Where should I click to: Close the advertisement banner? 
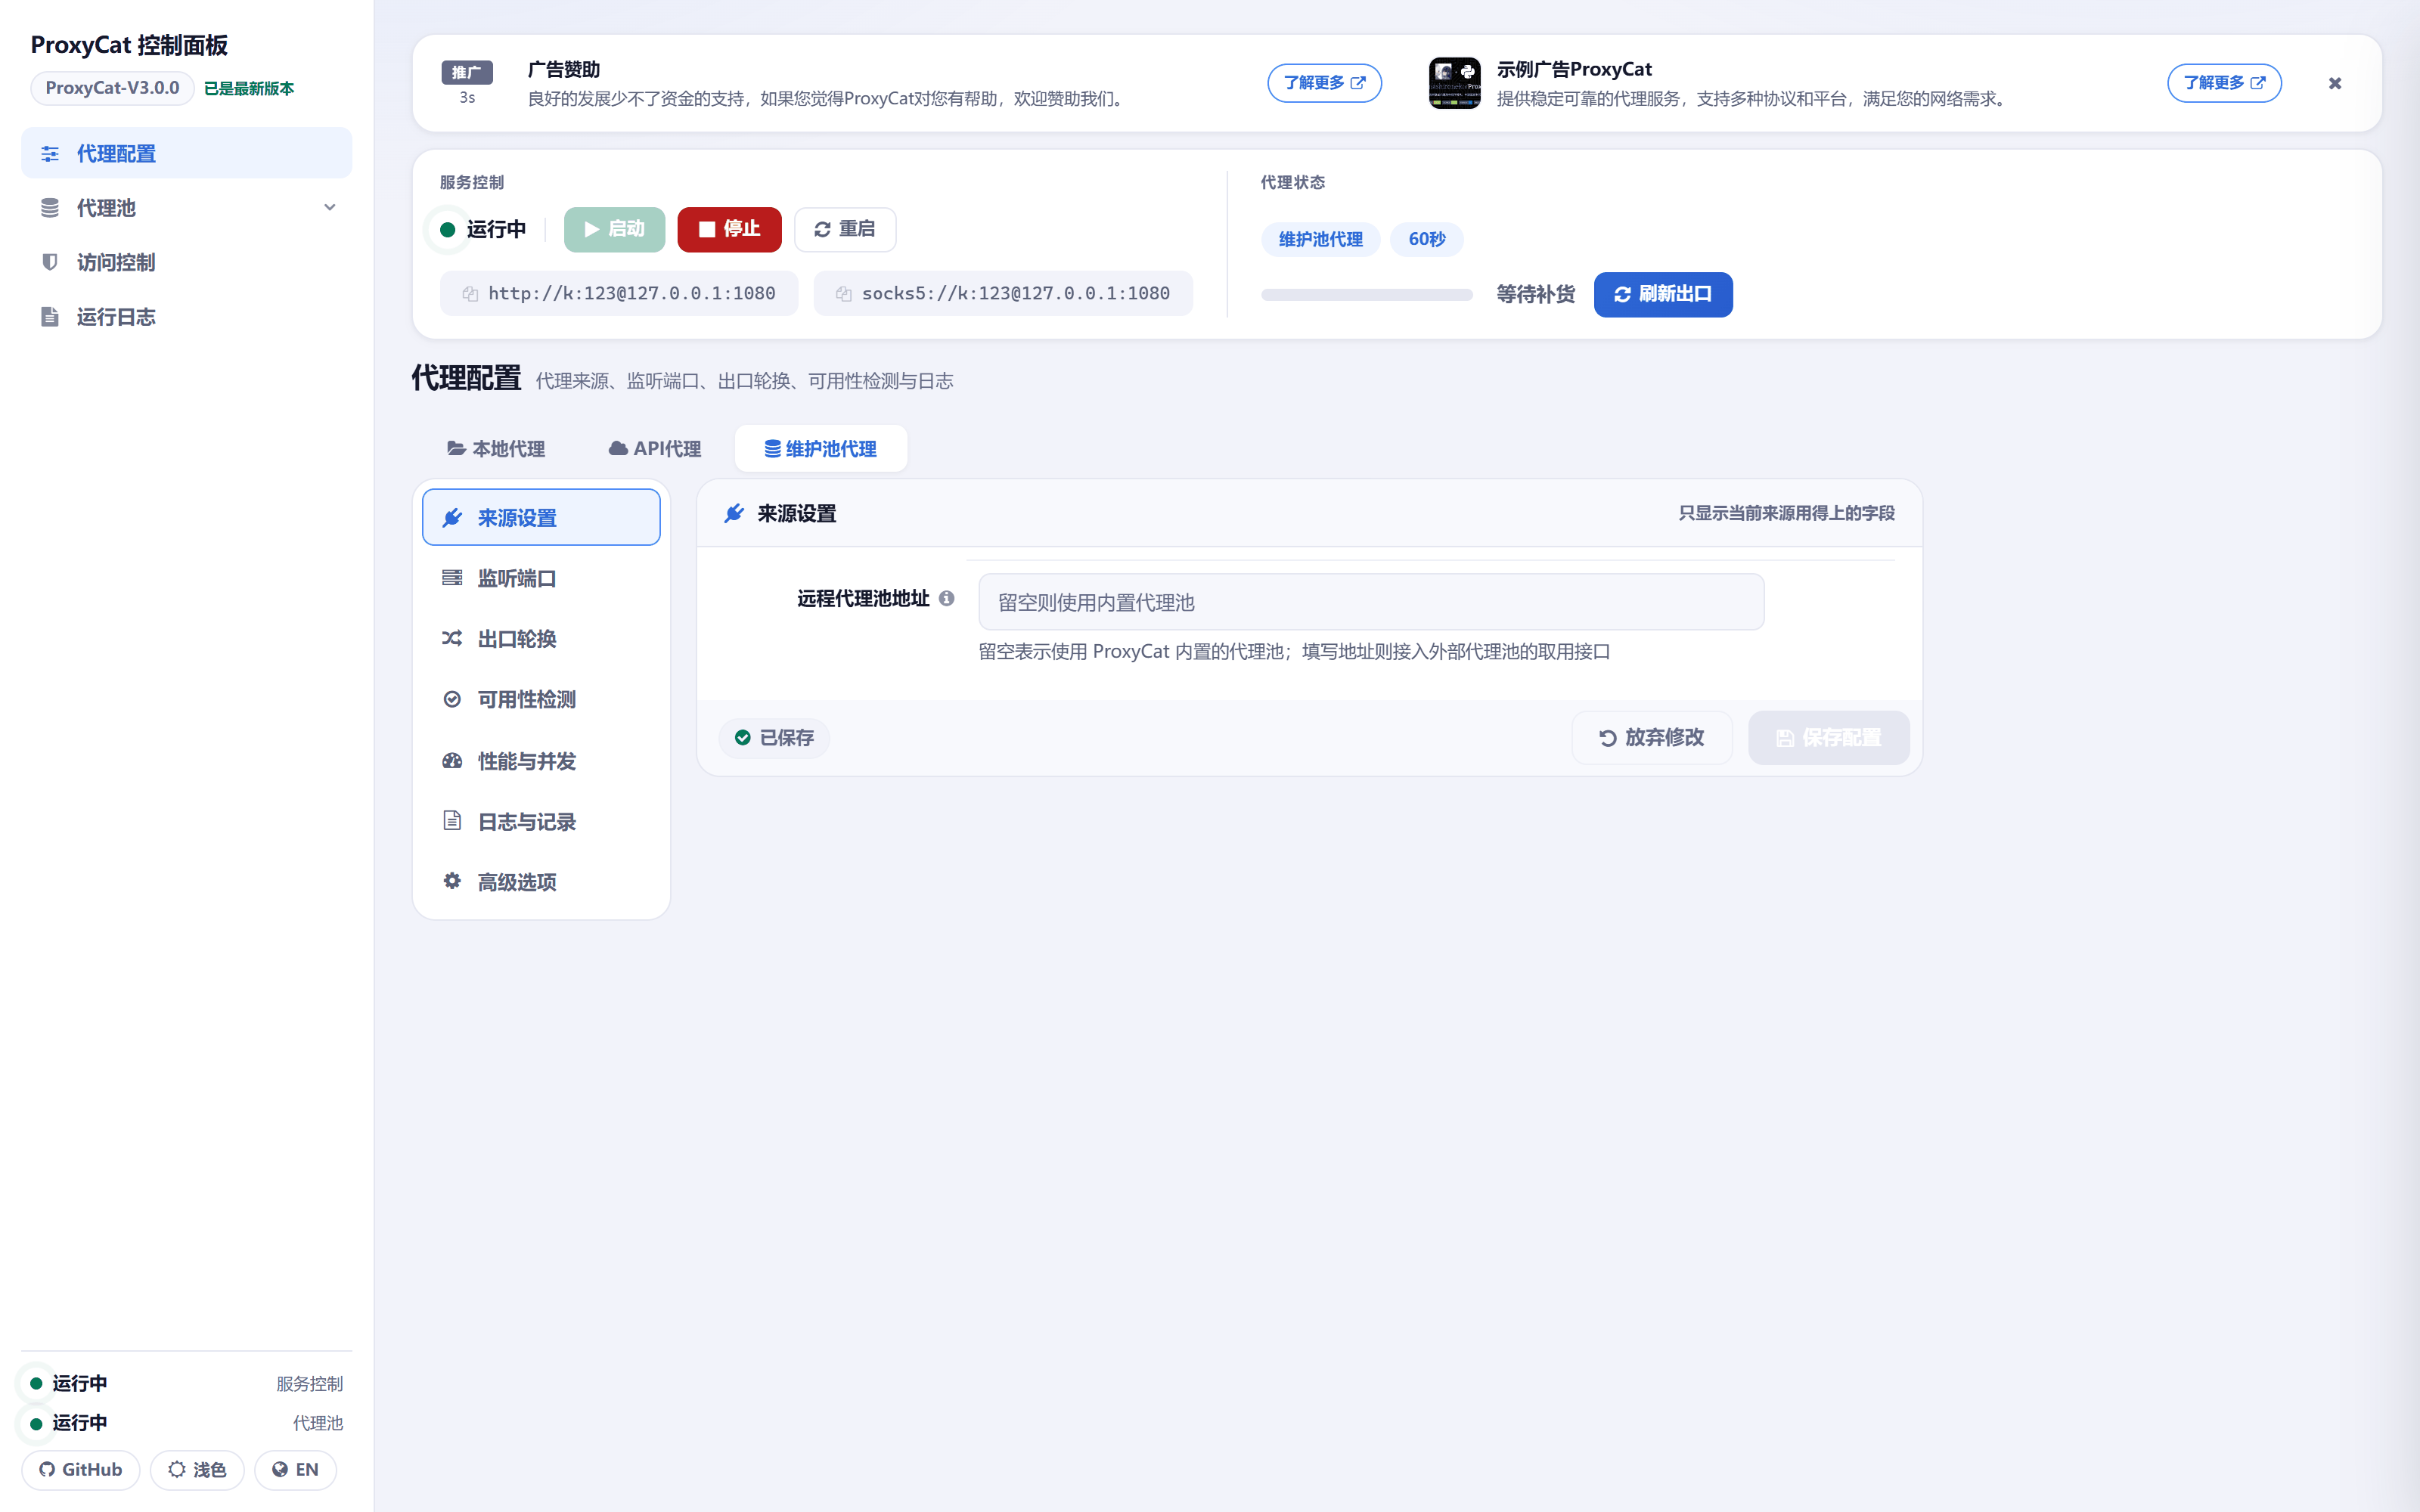click(x=2335, y=83)
